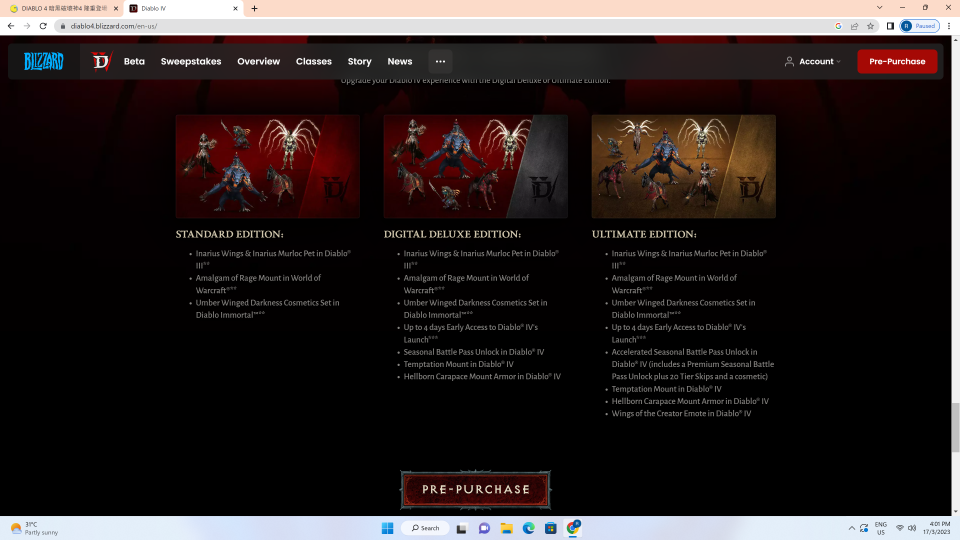Select the Diablo IV tab
The width and height of the screenshot is (960, 540).
point(182,9)
